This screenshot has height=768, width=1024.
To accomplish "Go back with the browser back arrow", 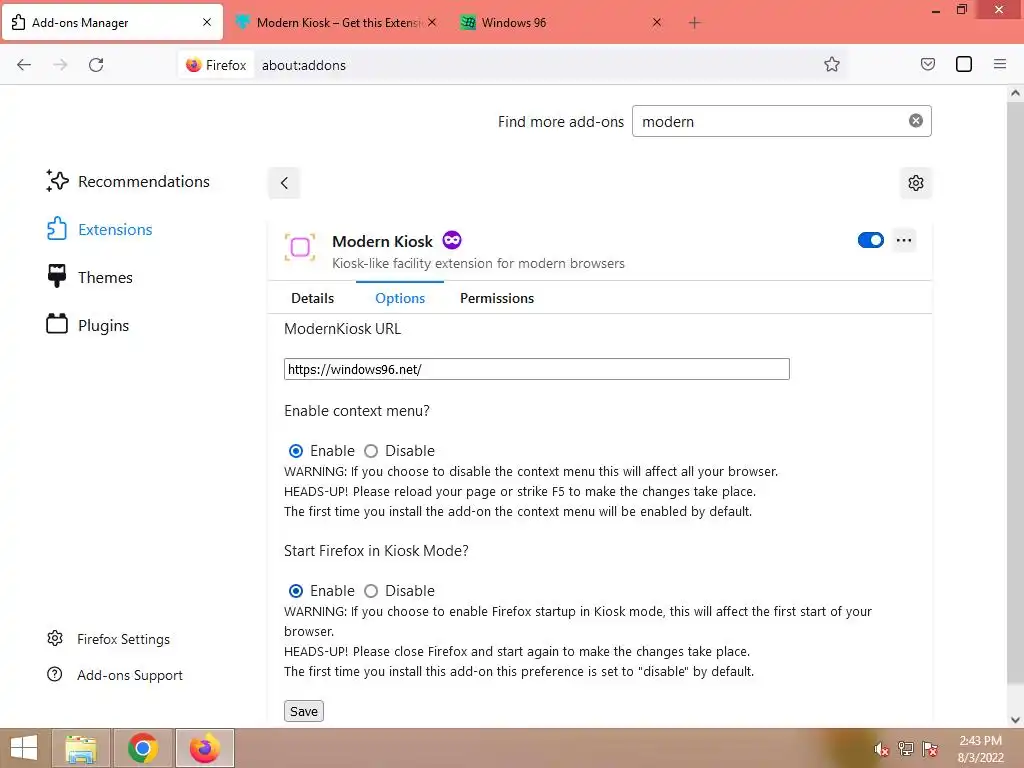I will [24, 65].
